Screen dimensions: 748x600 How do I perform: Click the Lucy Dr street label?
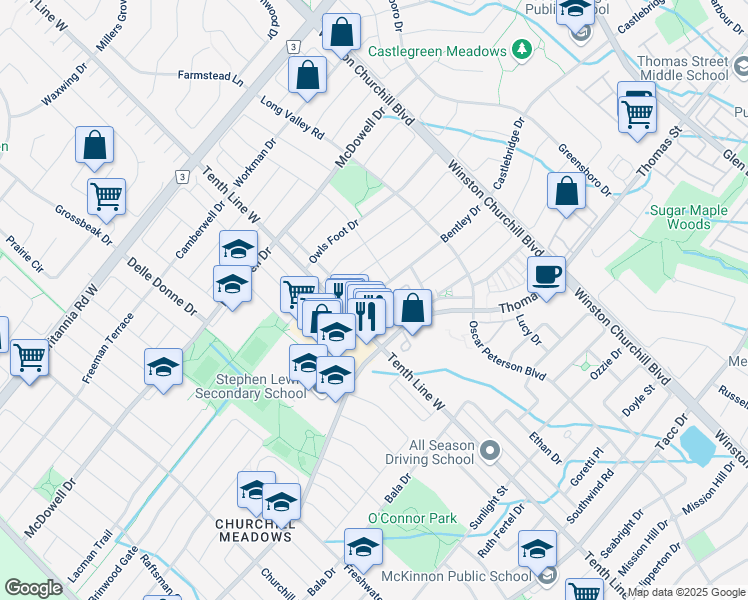click(x=529, y=330)
